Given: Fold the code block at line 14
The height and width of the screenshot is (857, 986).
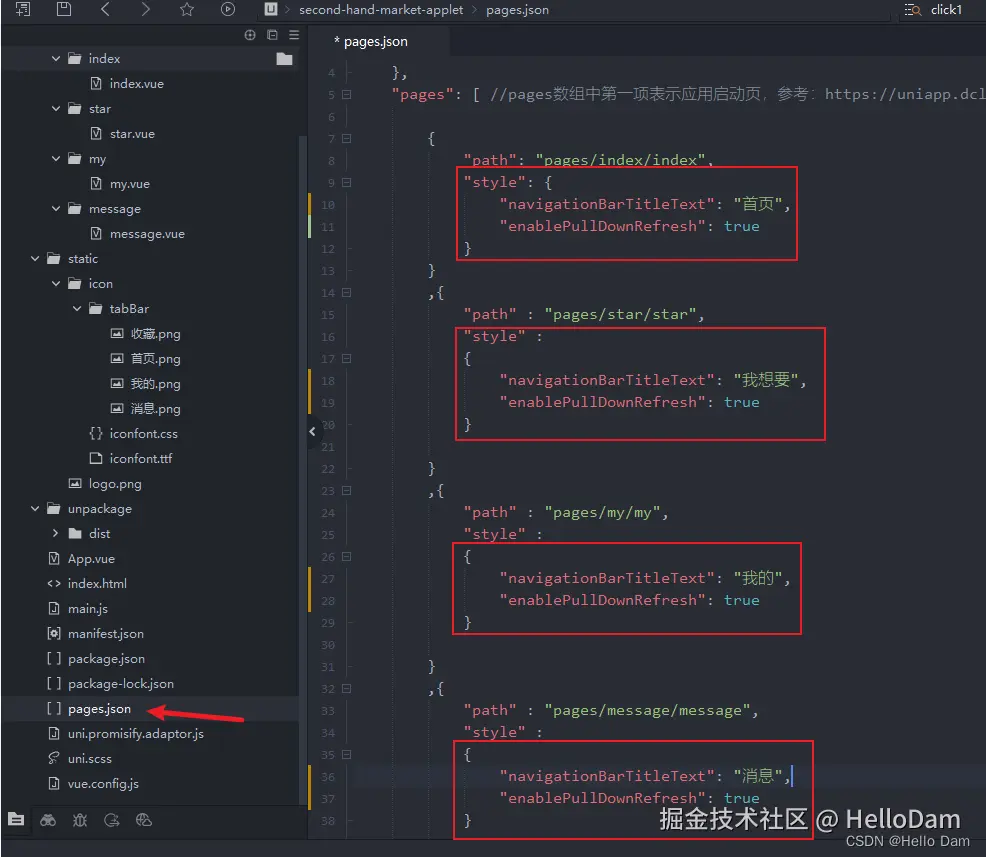Looking at the screenshot, I should (346, 292).
